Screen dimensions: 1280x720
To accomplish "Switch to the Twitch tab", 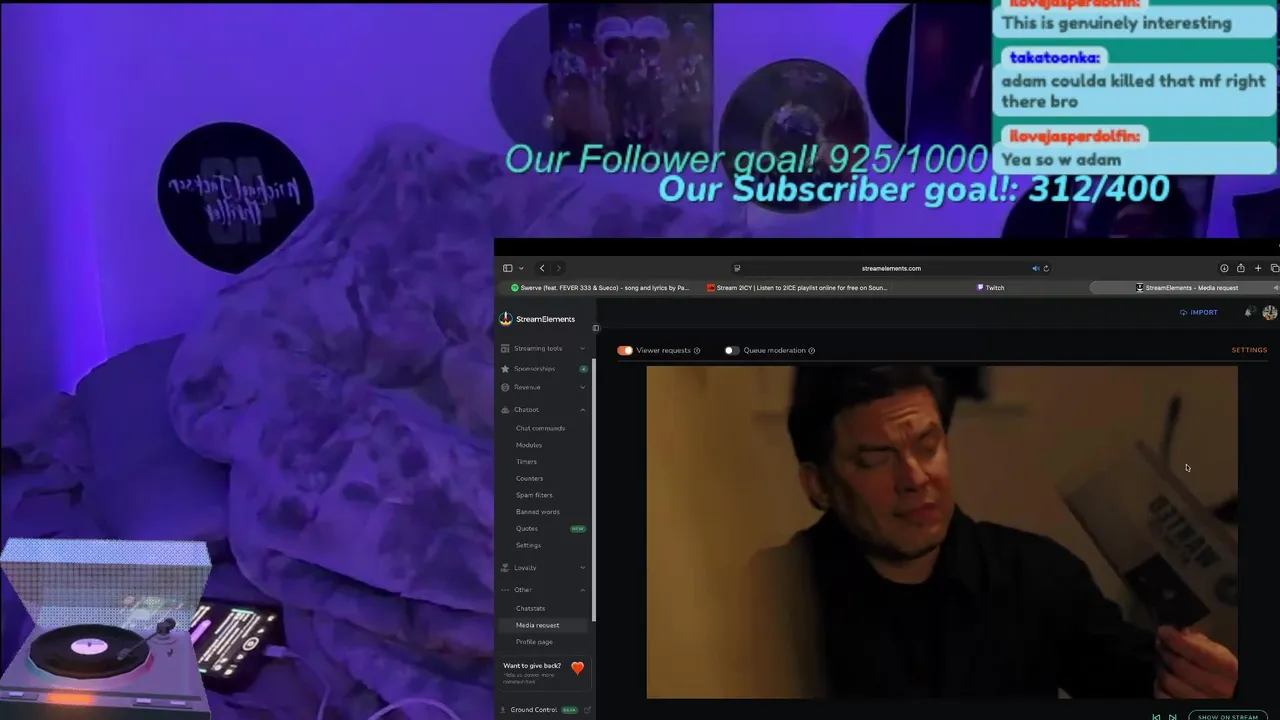I will (x=992, y=288).
